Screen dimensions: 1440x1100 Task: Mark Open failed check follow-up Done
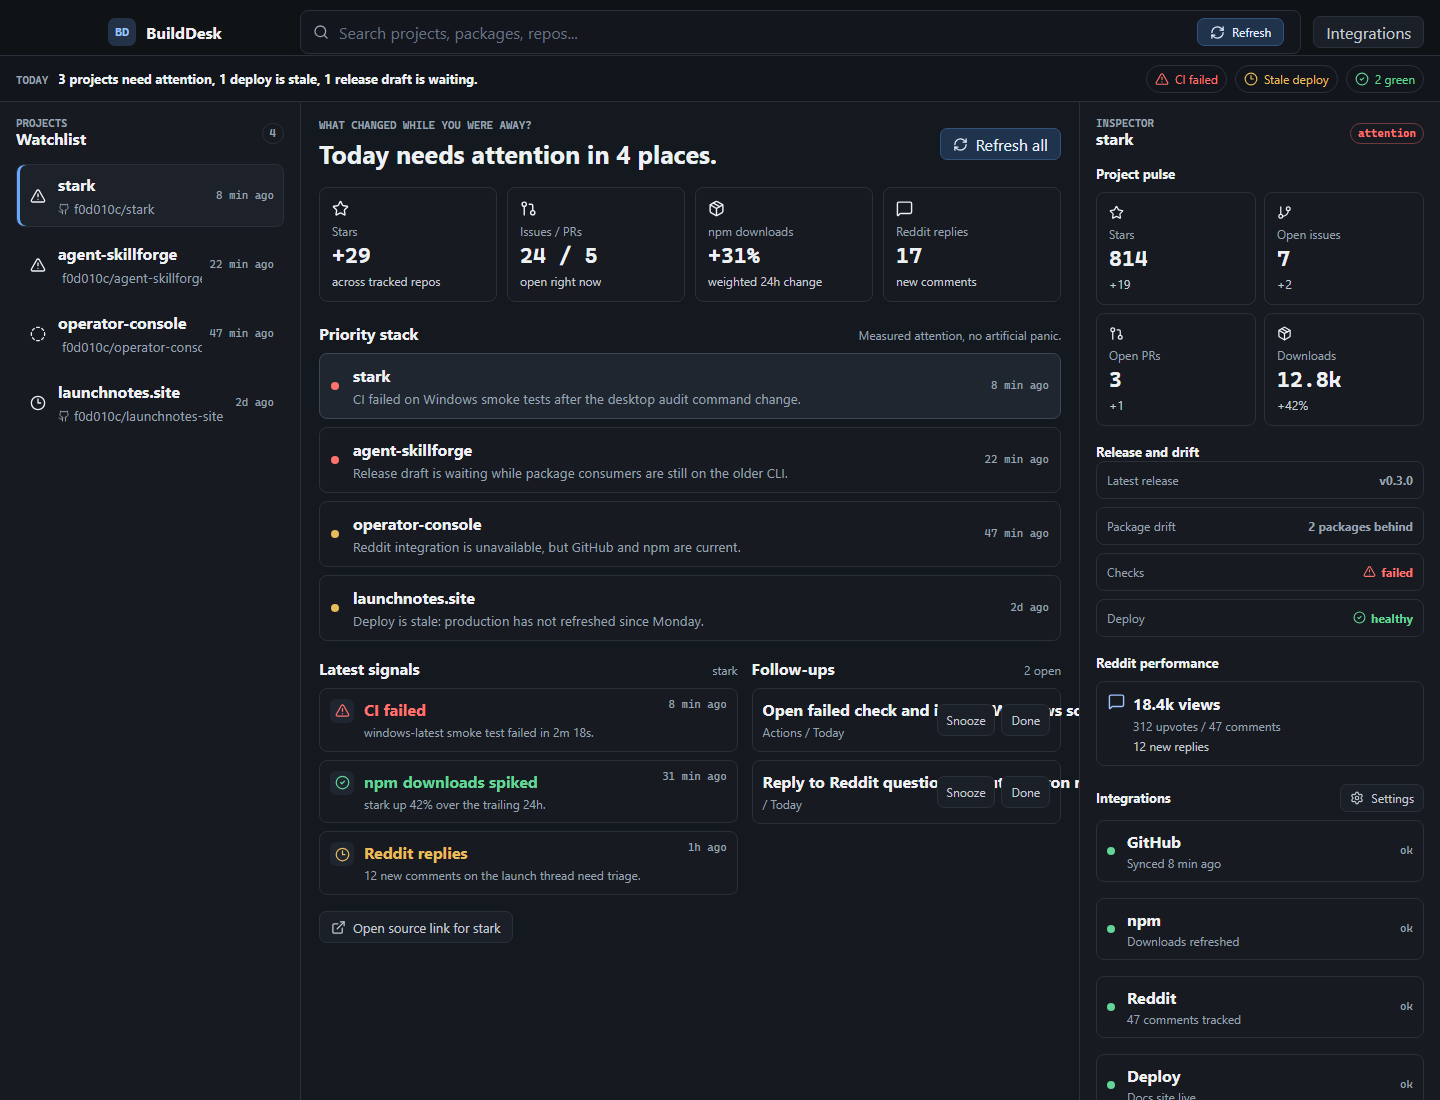point(1025,721)
